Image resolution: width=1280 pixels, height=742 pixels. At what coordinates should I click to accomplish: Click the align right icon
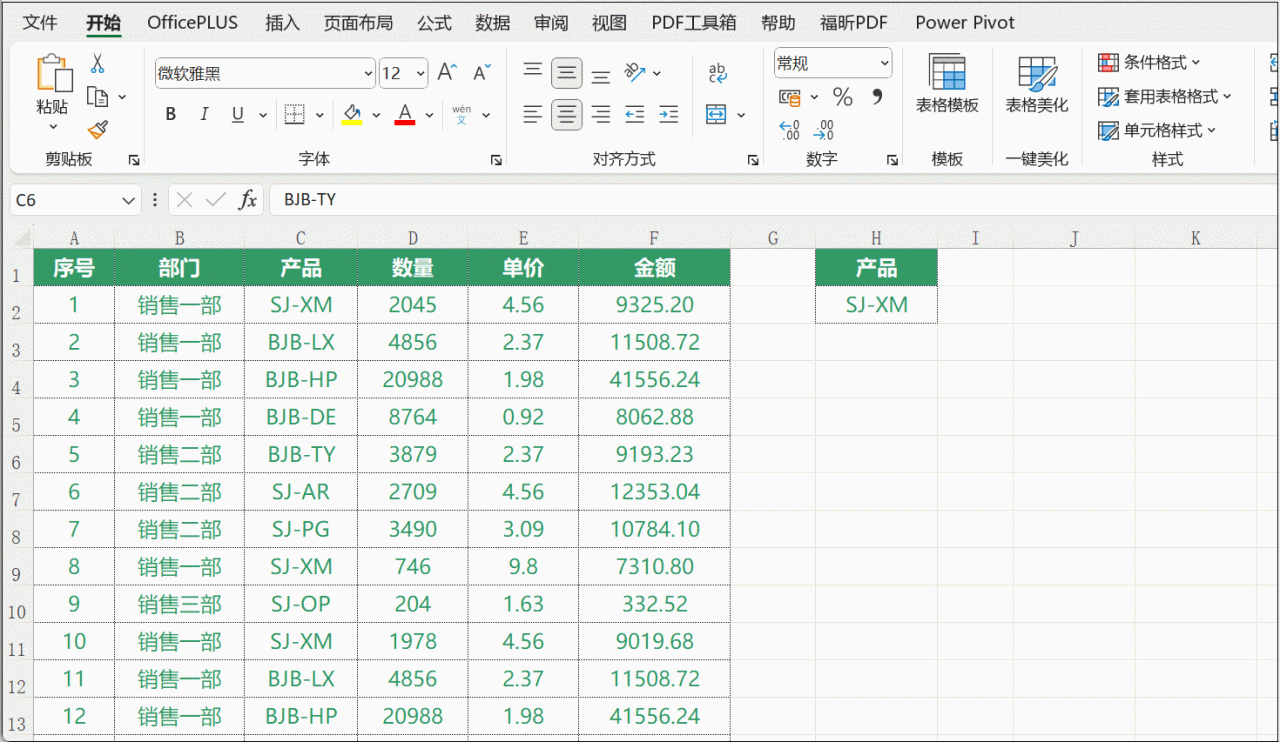(x=601, y=115)
